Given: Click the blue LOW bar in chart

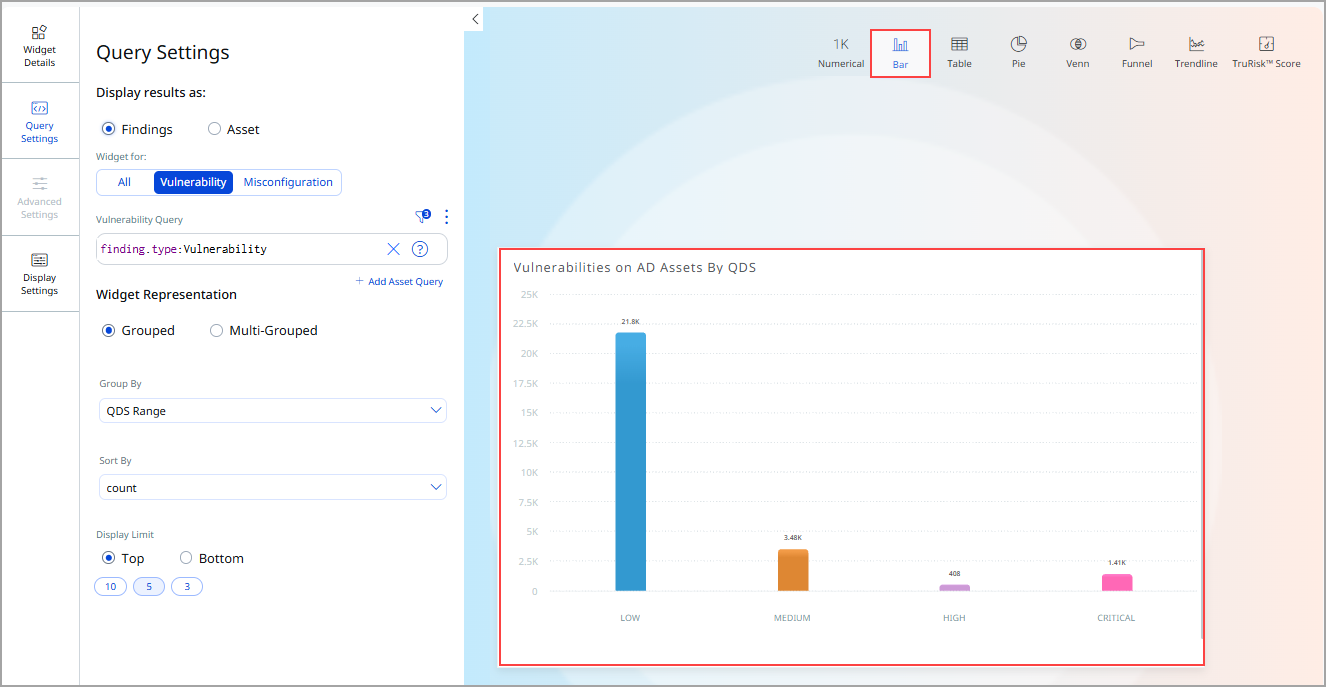Looking at the screenshot, I should [x=630, y=462].
